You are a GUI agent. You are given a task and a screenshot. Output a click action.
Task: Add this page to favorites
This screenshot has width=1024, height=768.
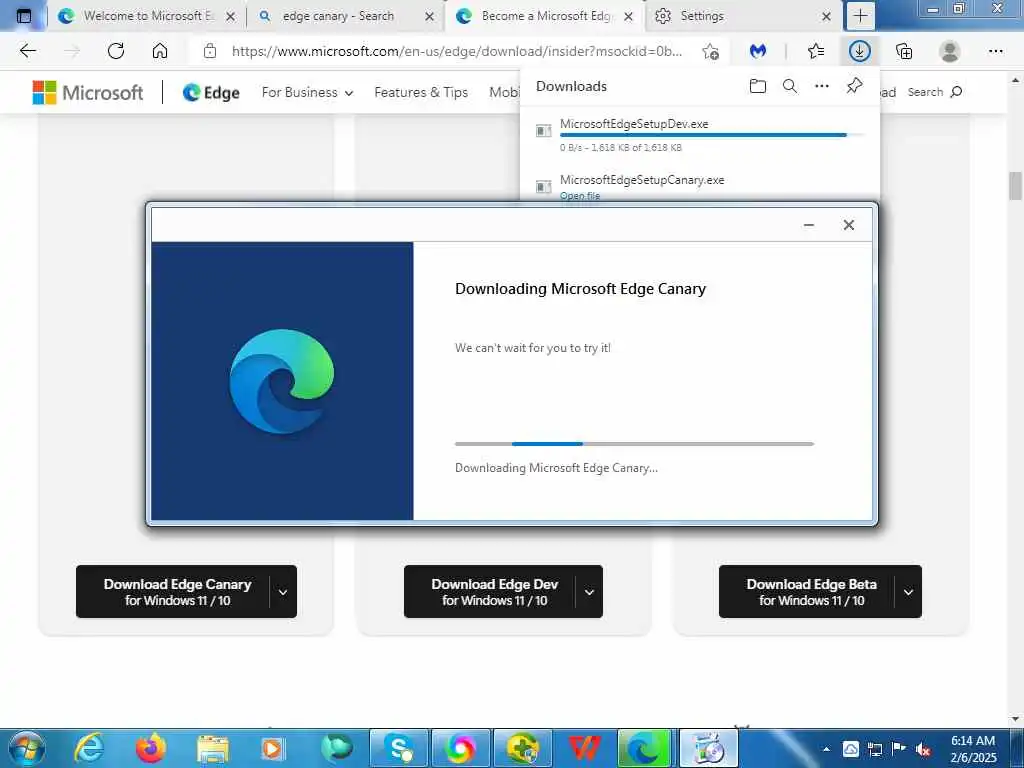coord(711,51)
